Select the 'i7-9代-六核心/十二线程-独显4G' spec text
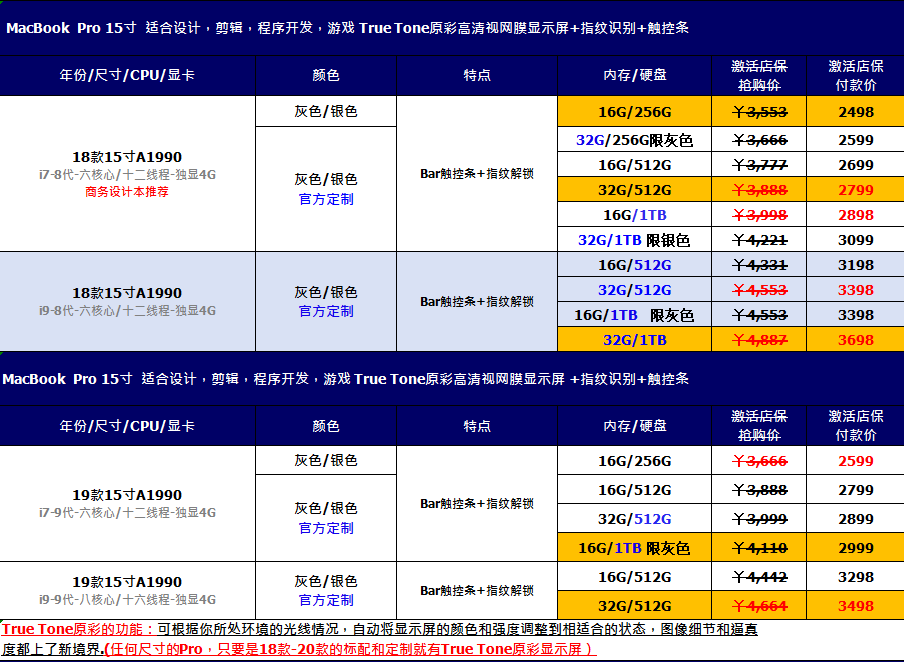This screenshot has width=904, height=662. coord(127,513)
